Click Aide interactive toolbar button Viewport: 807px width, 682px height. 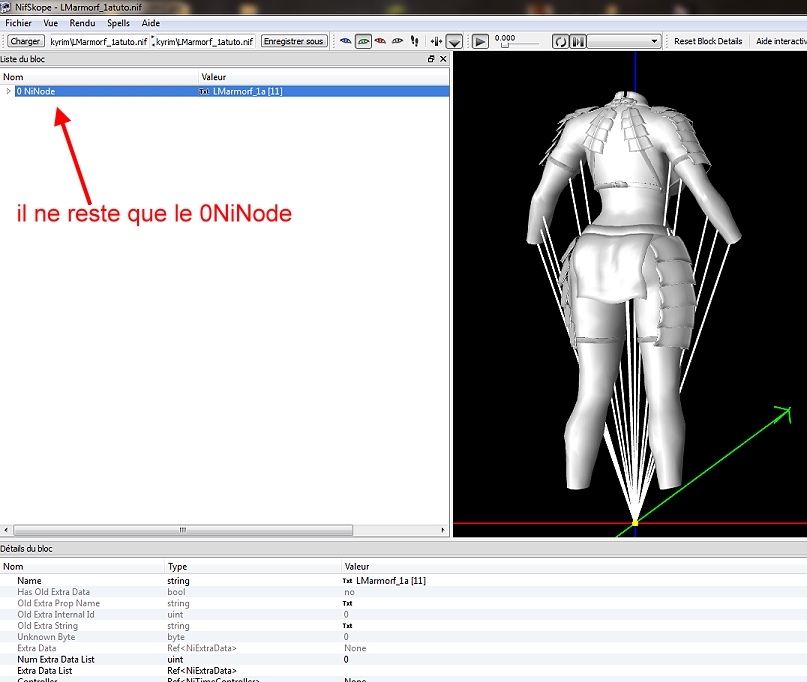(x=781, y=41)
